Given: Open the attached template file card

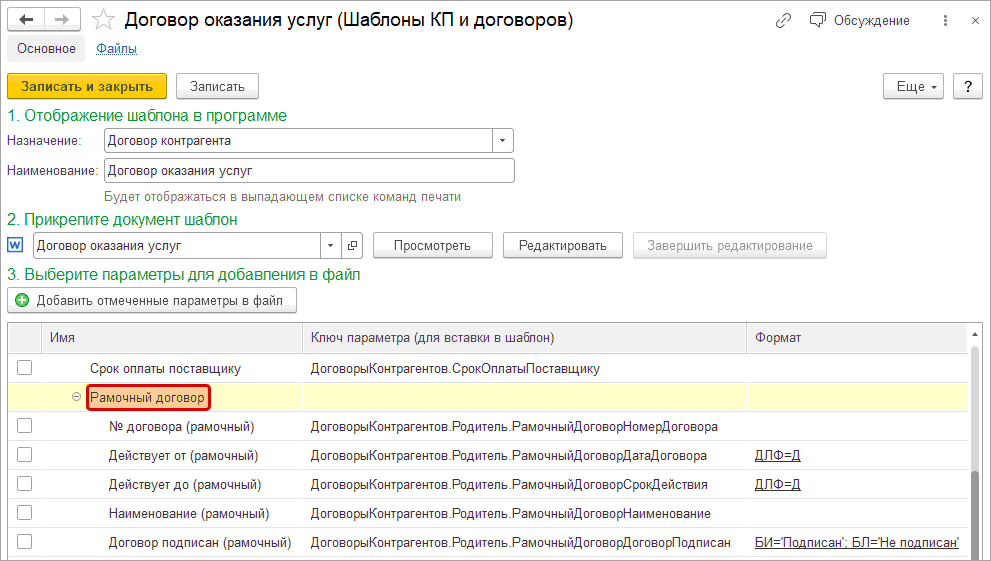Looking at the screenshot, I should (x=352, y=245).
